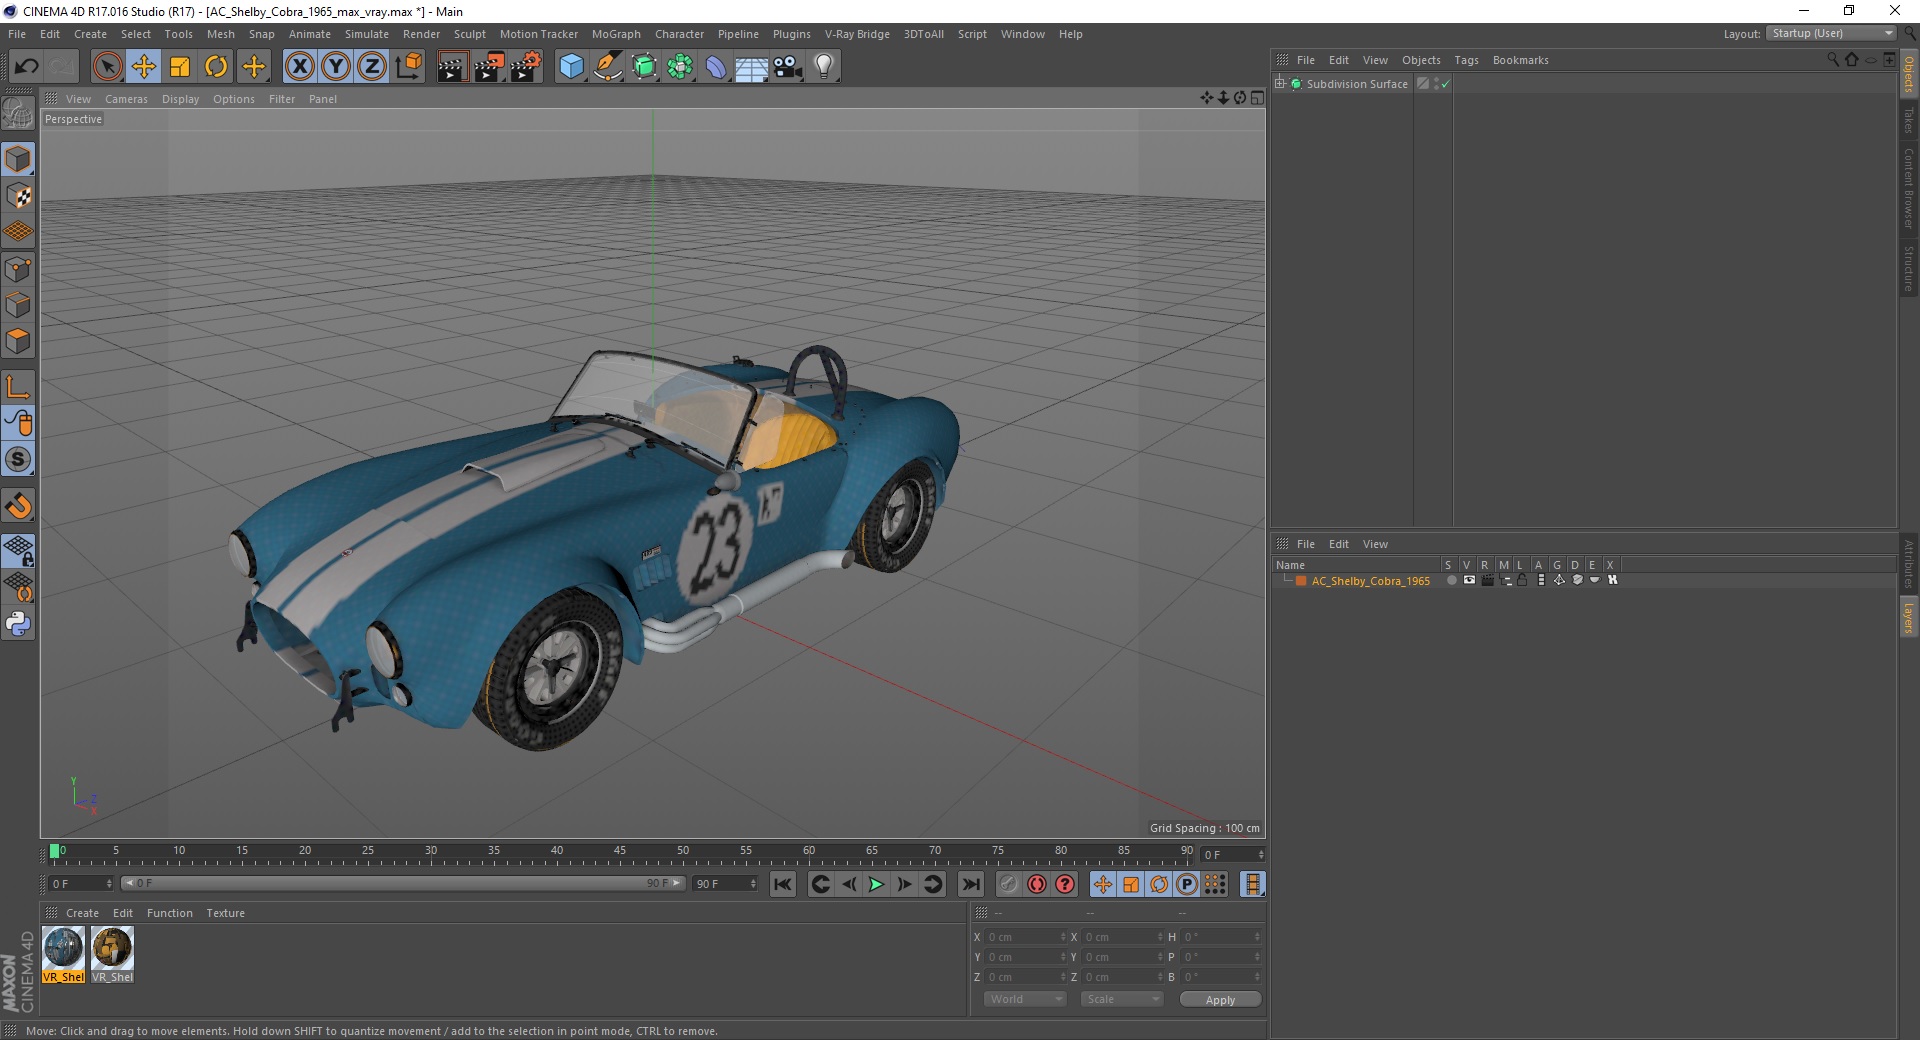Open the World coordinate dropdown

(x=1025, y=999)
